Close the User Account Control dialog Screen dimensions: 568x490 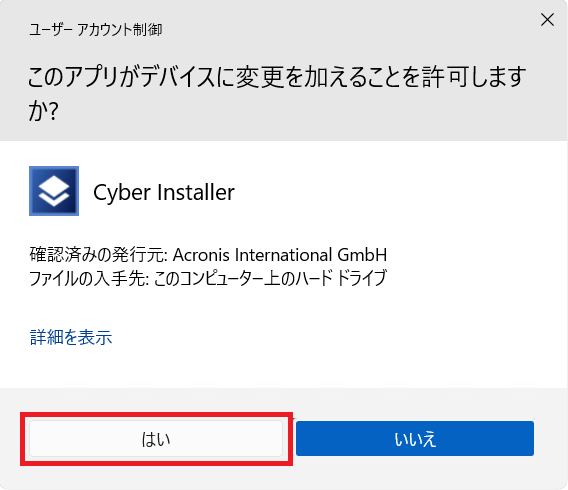(547, 20)
